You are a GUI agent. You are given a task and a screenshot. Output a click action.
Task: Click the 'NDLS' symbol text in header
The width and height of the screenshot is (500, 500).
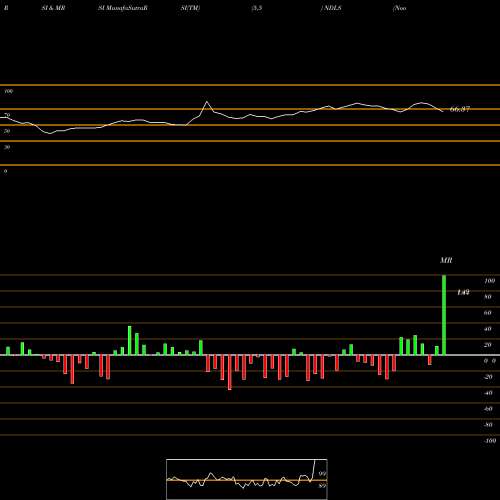coord(332,8)
